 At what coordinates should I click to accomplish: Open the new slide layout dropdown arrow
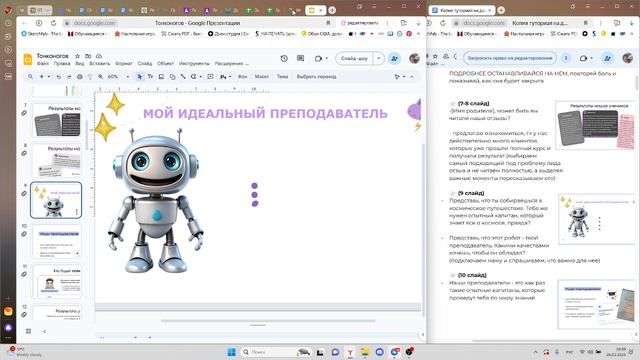click(x=49, y=76)
